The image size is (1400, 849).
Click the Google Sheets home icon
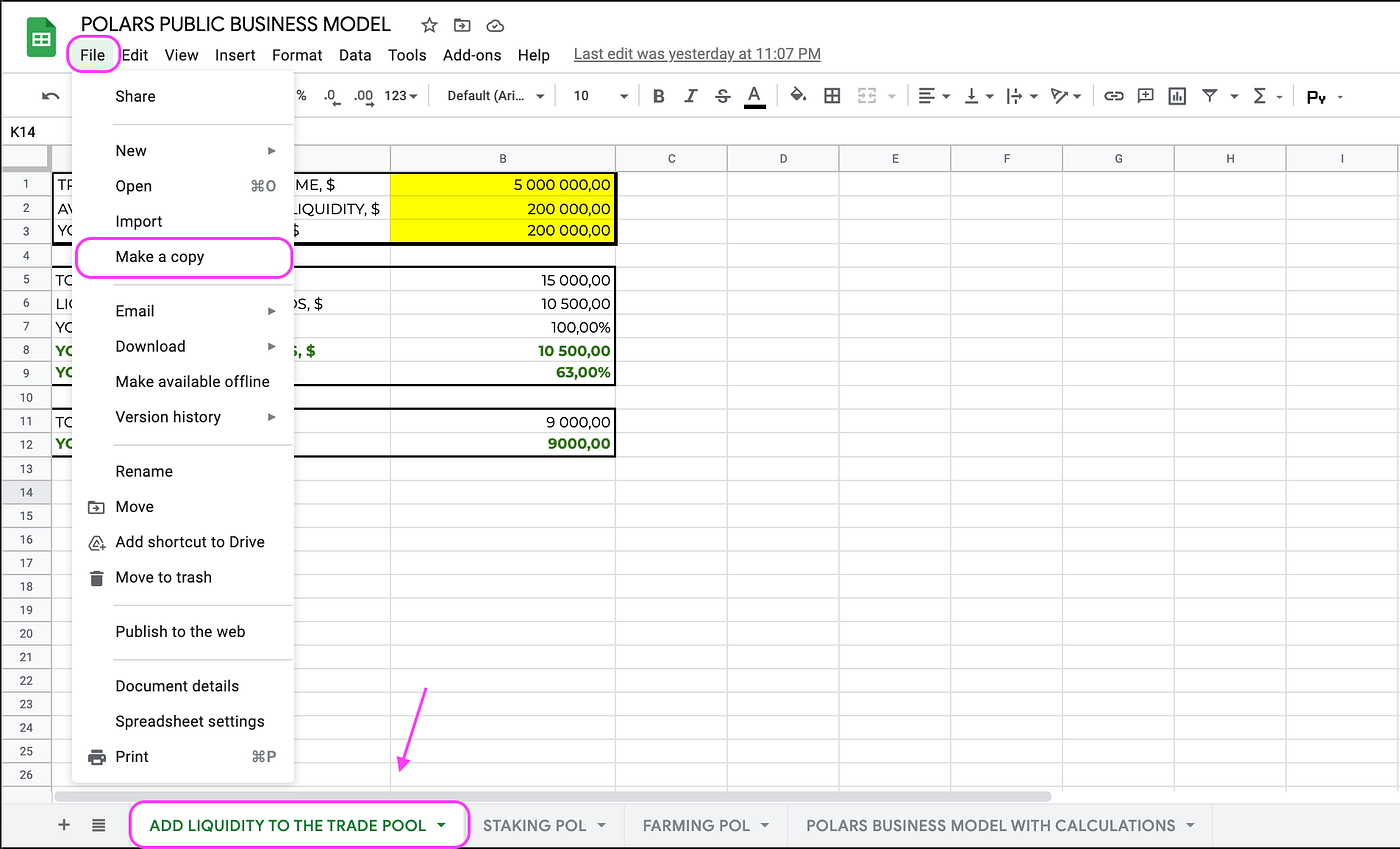pyautogui.click(x=41, y=39)
